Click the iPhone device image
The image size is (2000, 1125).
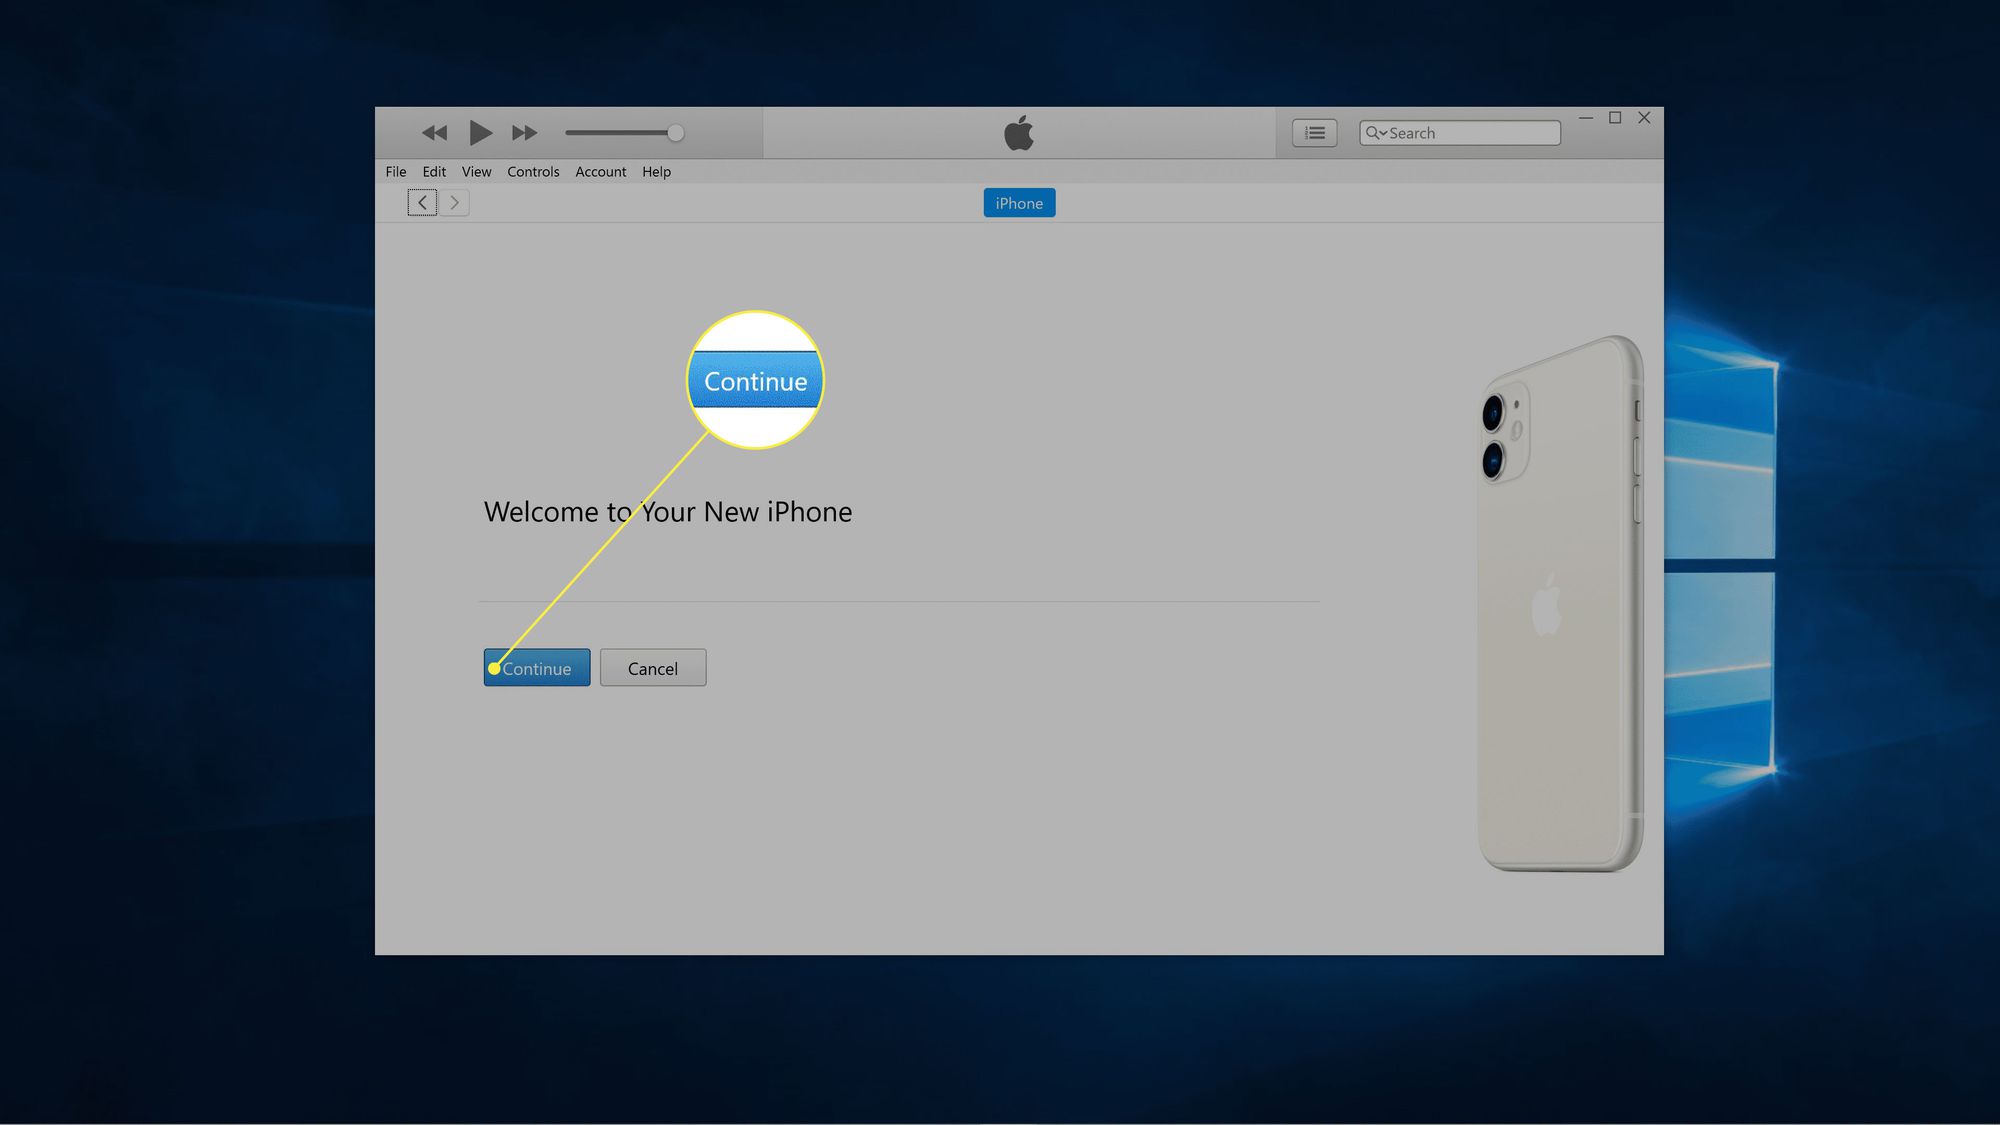tap(1560, 604)
